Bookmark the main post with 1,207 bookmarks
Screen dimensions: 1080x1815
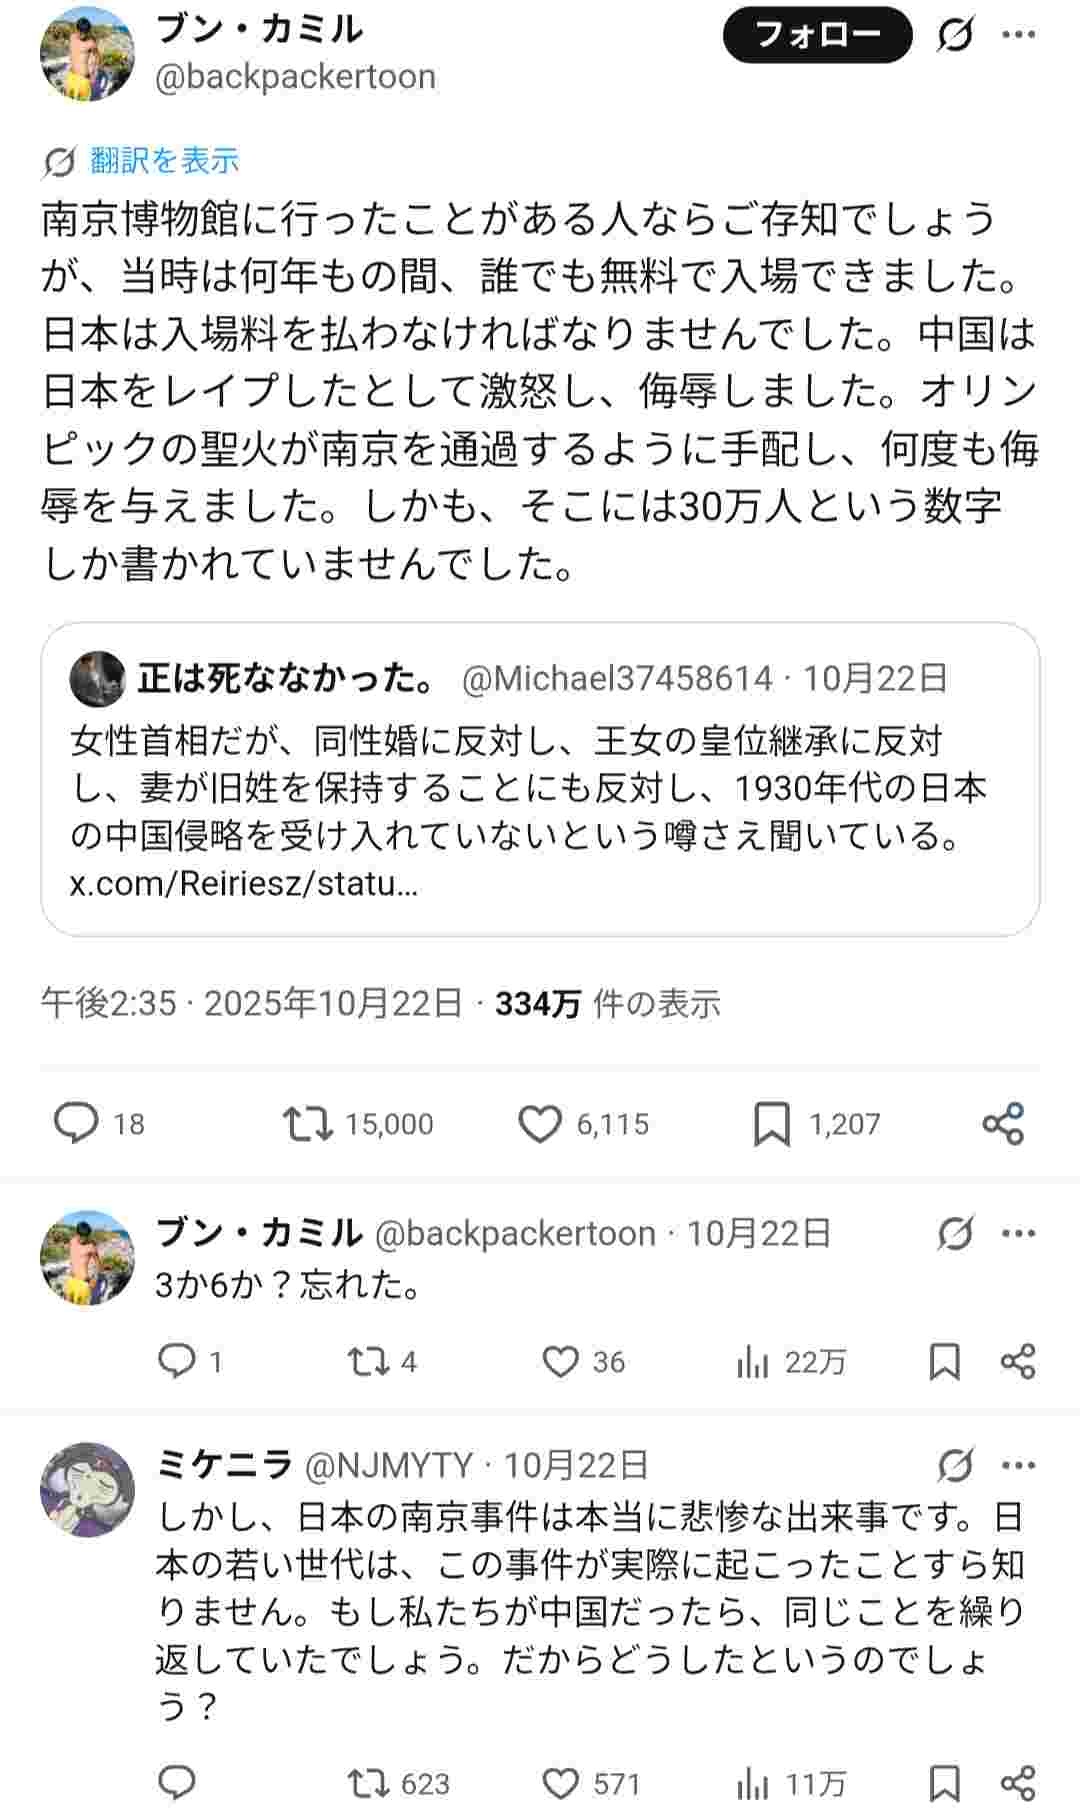coord(771,1123)
